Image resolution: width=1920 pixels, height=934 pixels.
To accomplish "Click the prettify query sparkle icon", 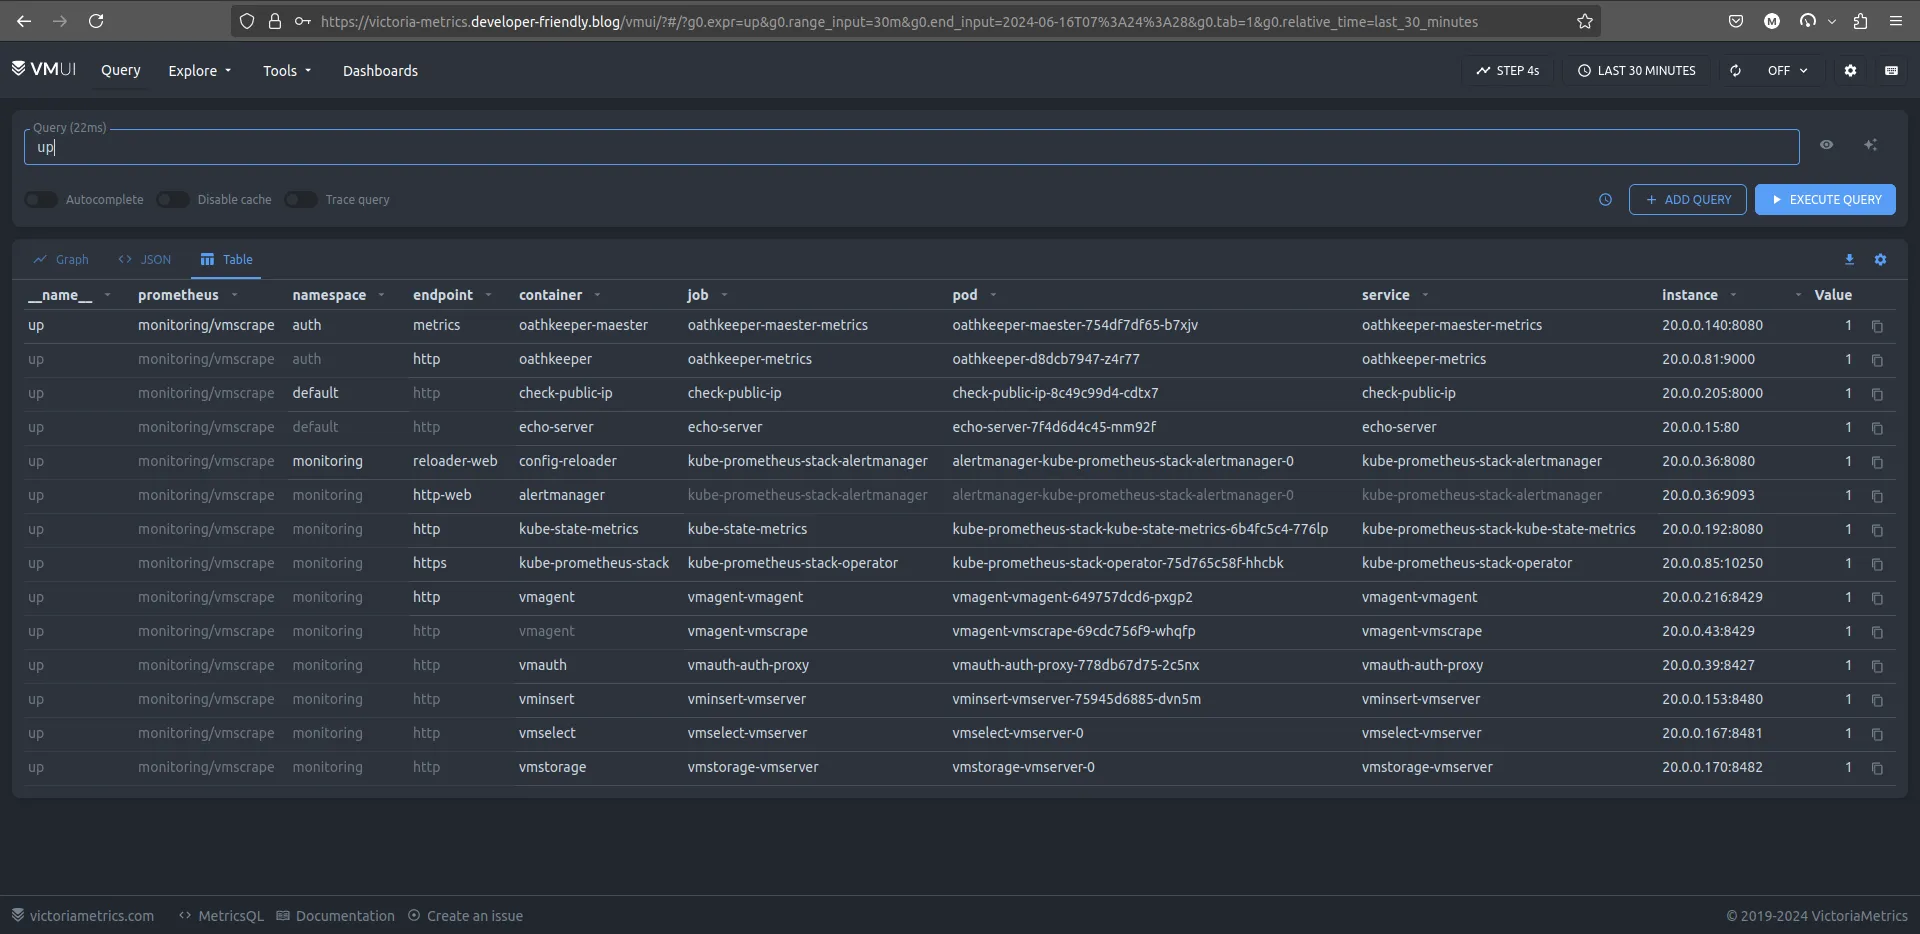I will [1870, 145].
